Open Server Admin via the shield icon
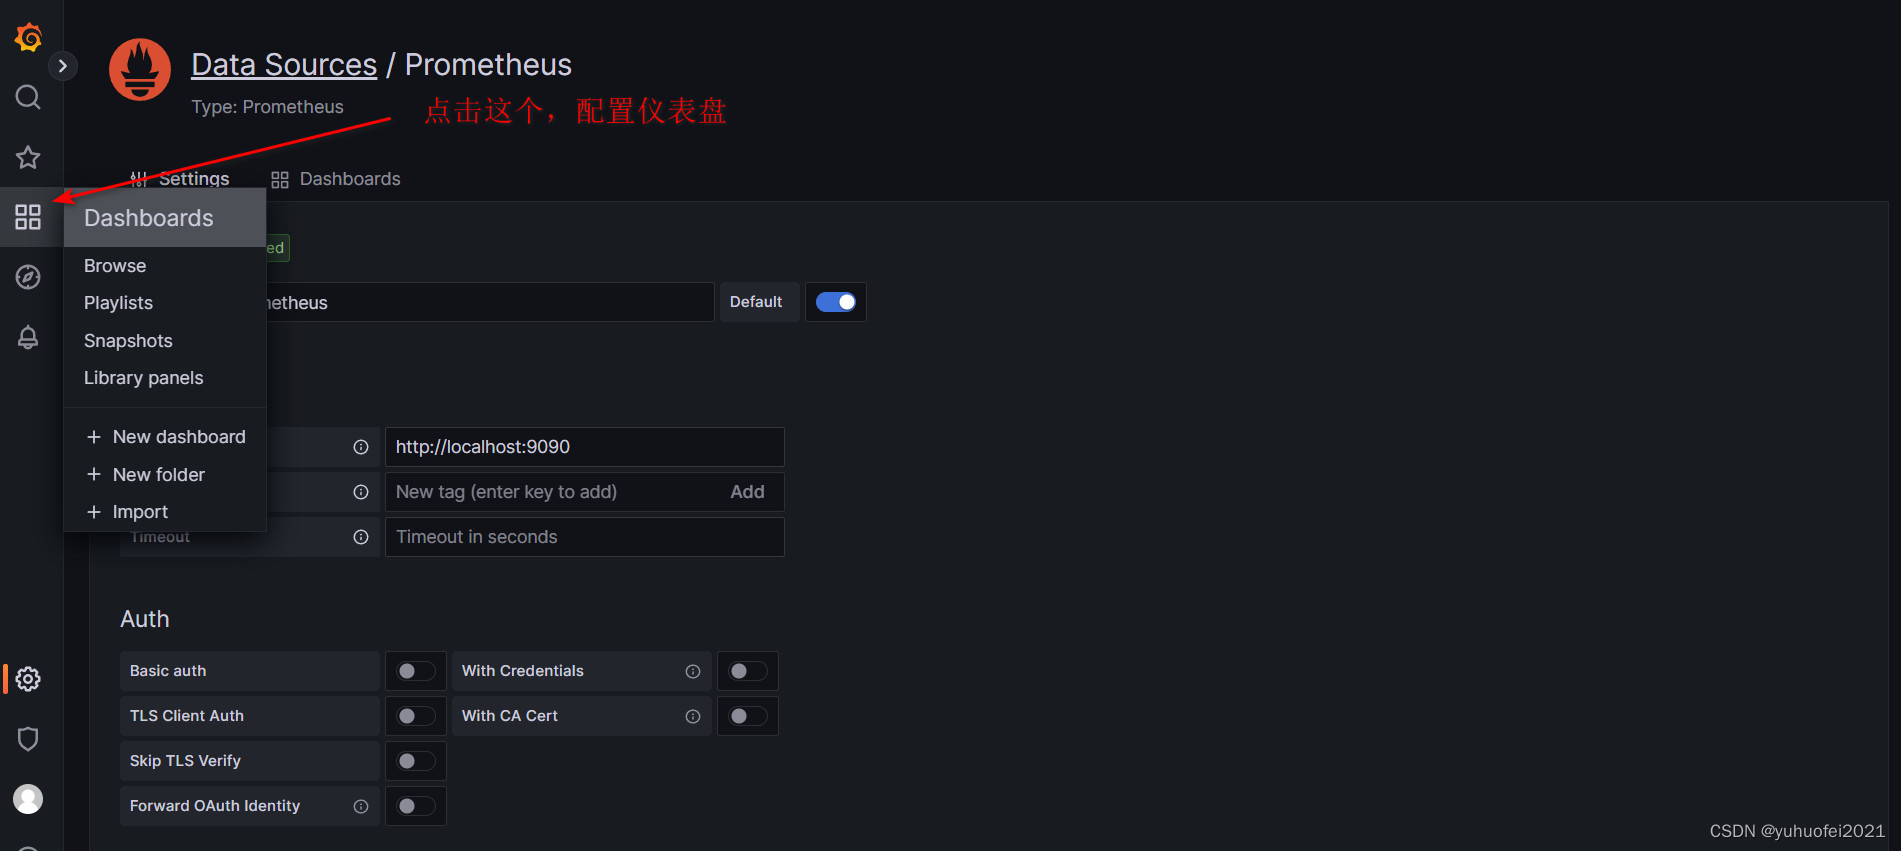 pyautogui.click(x=28, y=739)
